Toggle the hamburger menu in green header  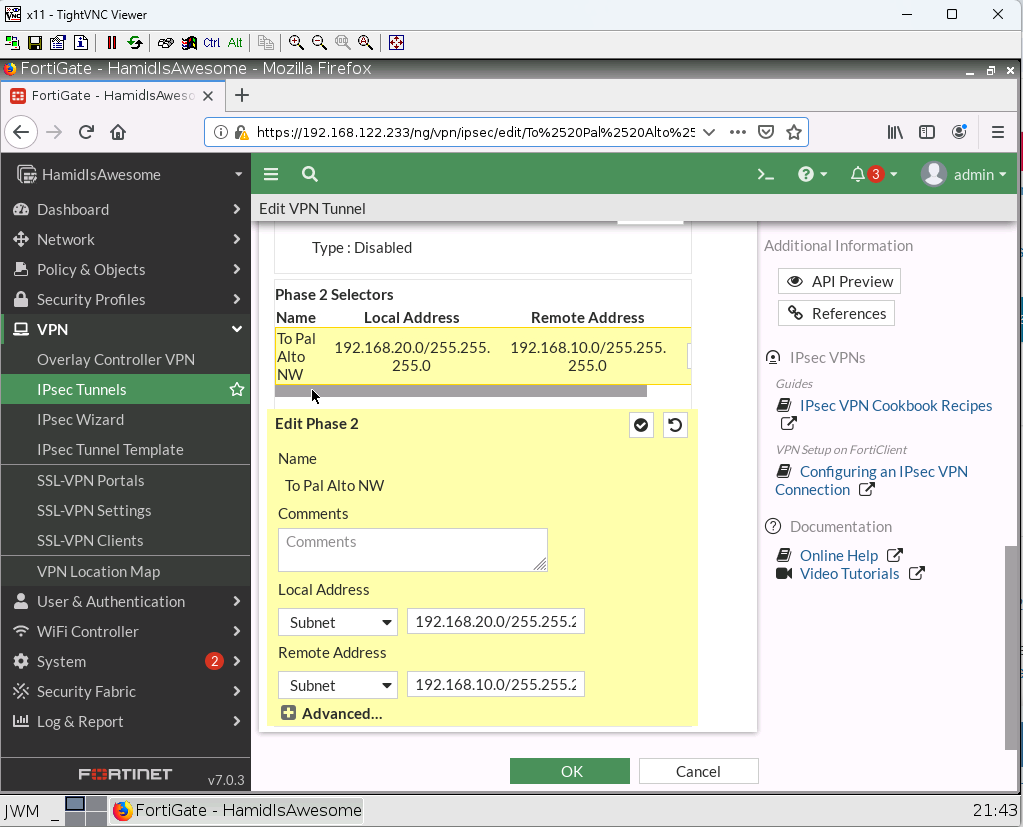coord(271,174)
